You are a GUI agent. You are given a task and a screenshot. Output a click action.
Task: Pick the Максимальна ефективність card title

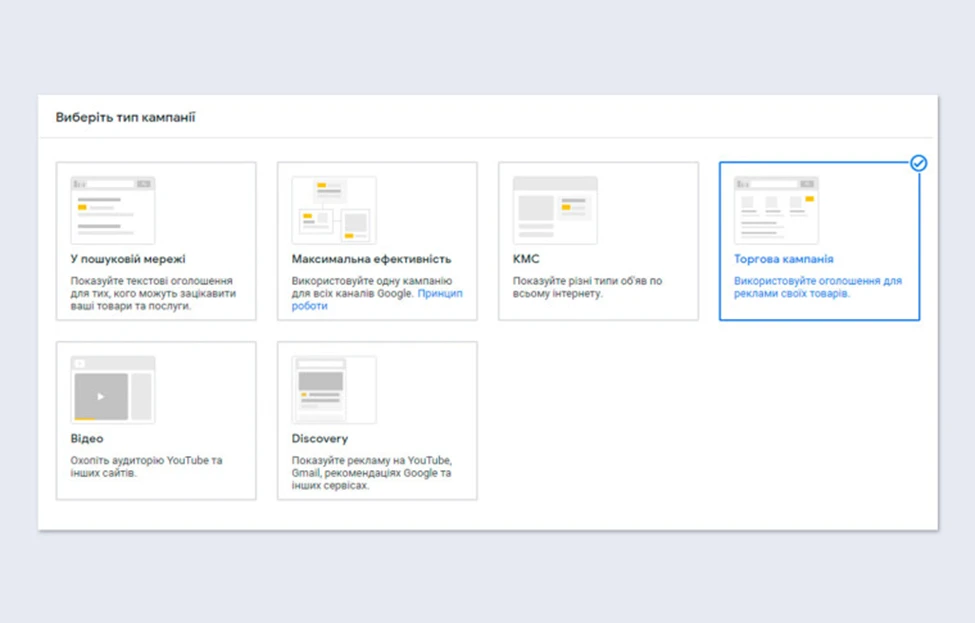371,259
